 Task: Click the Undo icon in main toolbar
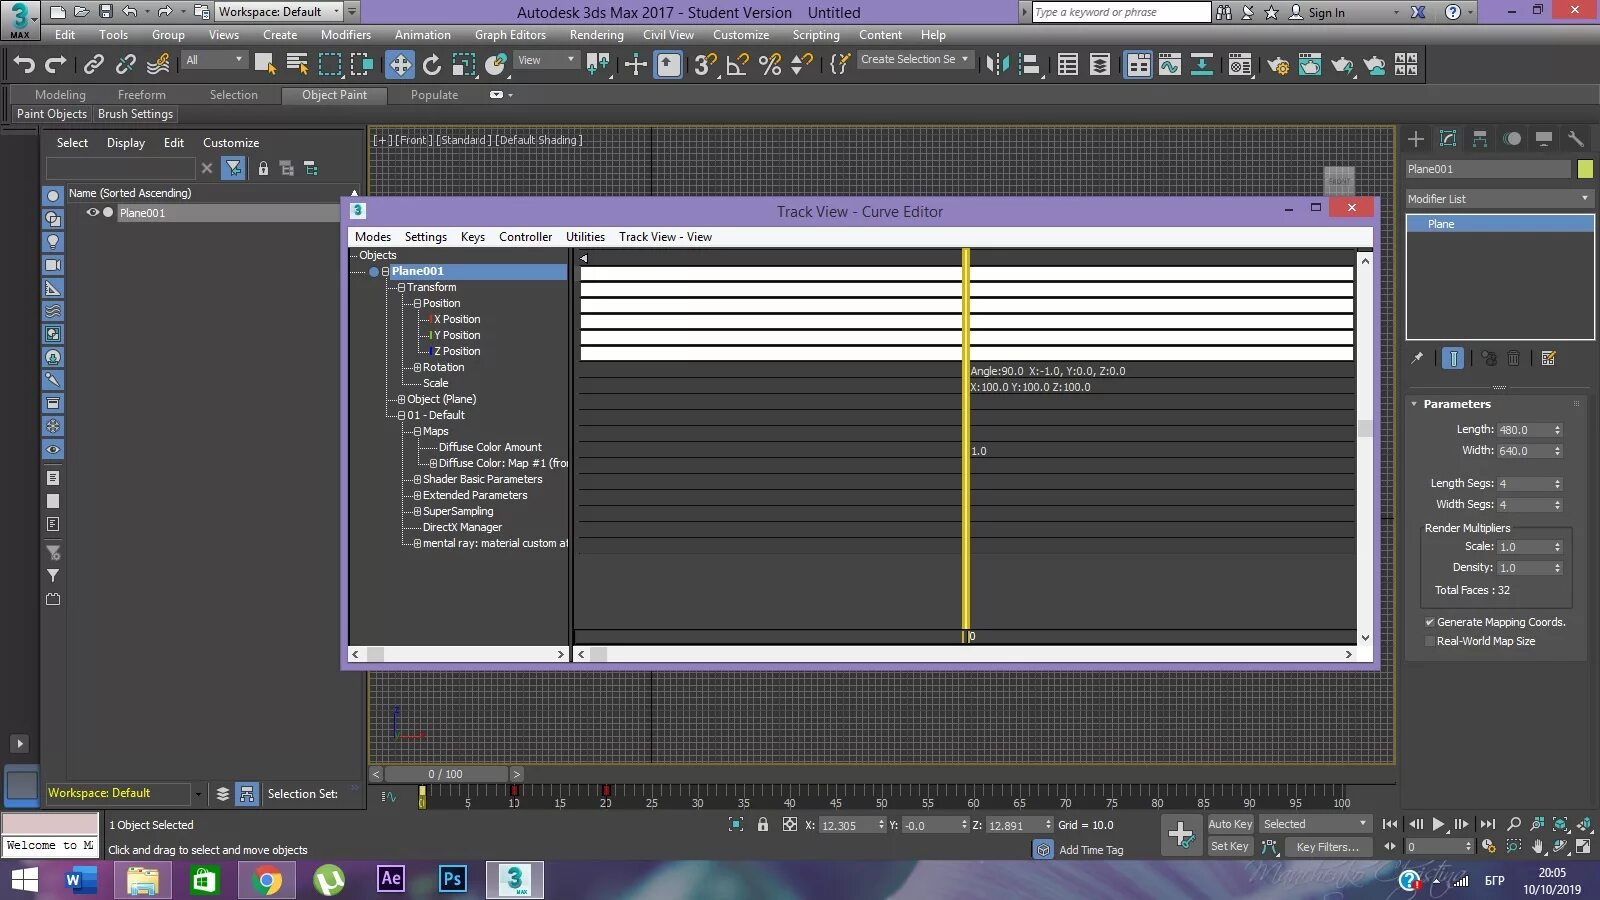pyautogui.click(x=24, y=65)
